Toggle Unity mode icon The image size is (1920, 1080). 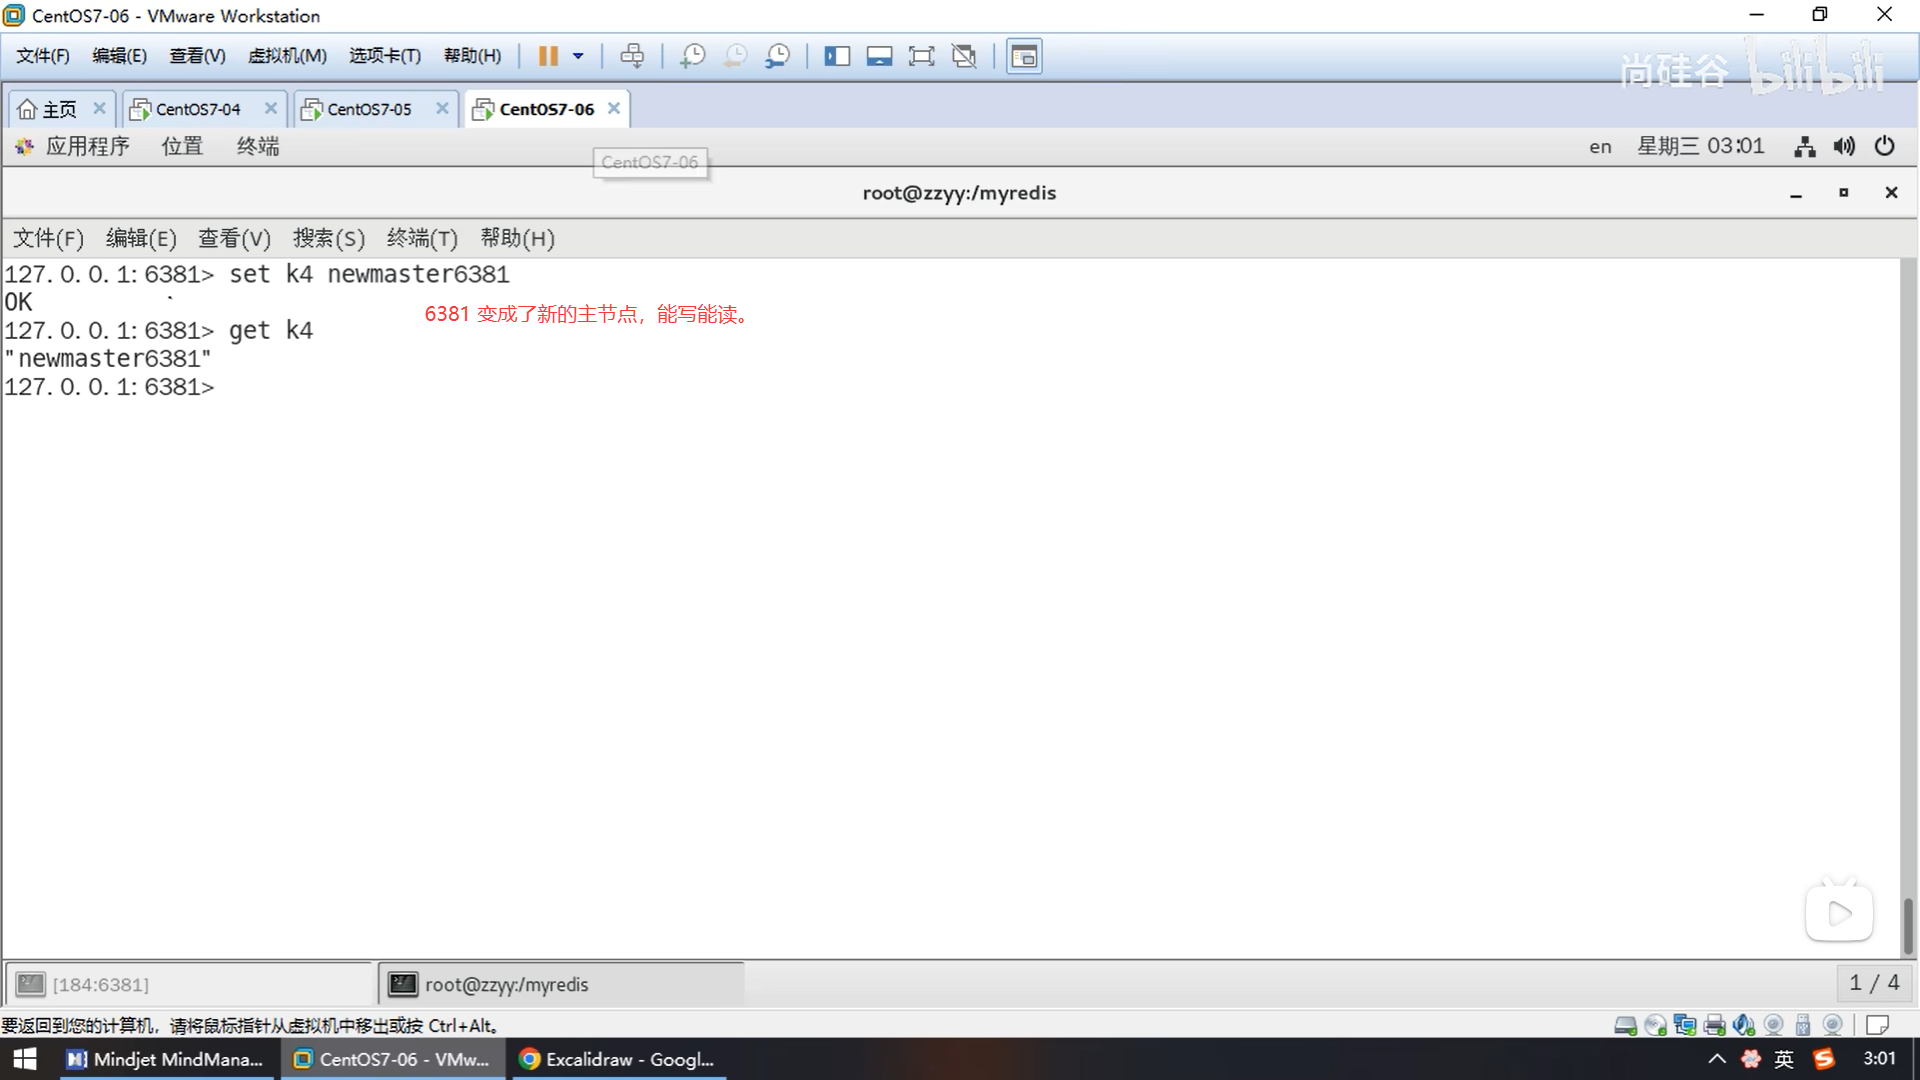point(964,56)
